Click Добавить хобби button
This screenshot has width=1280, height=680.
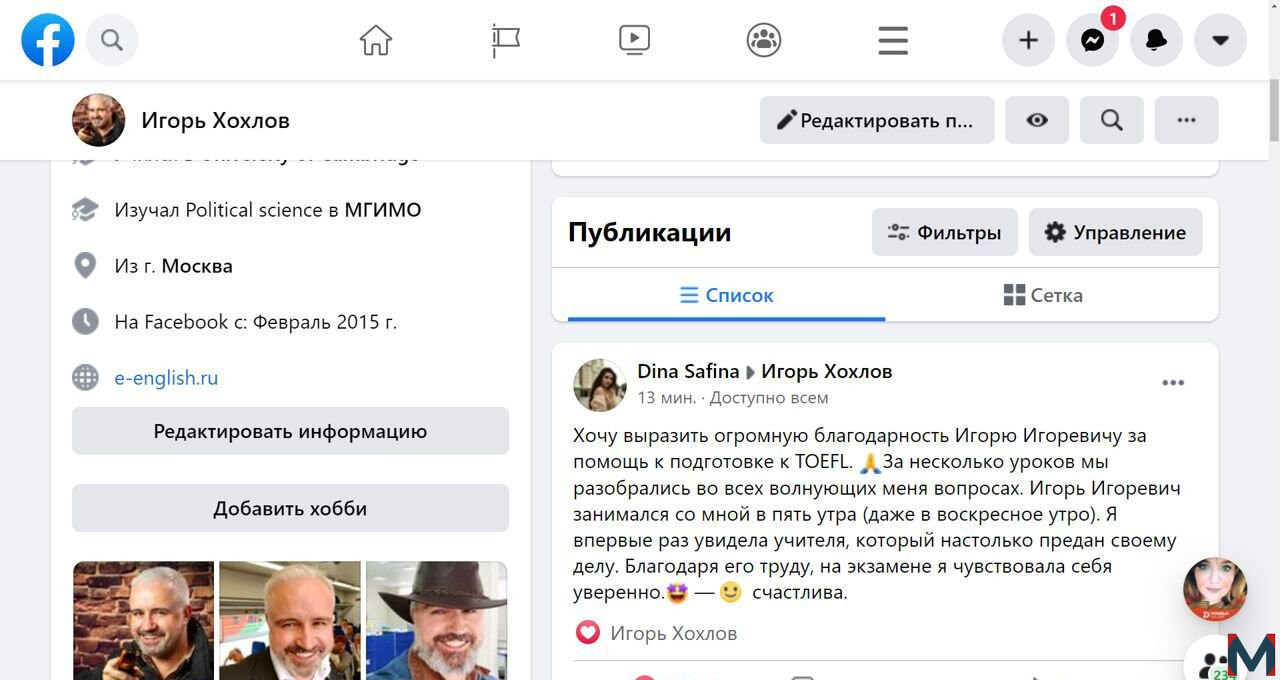coord(290,508)
